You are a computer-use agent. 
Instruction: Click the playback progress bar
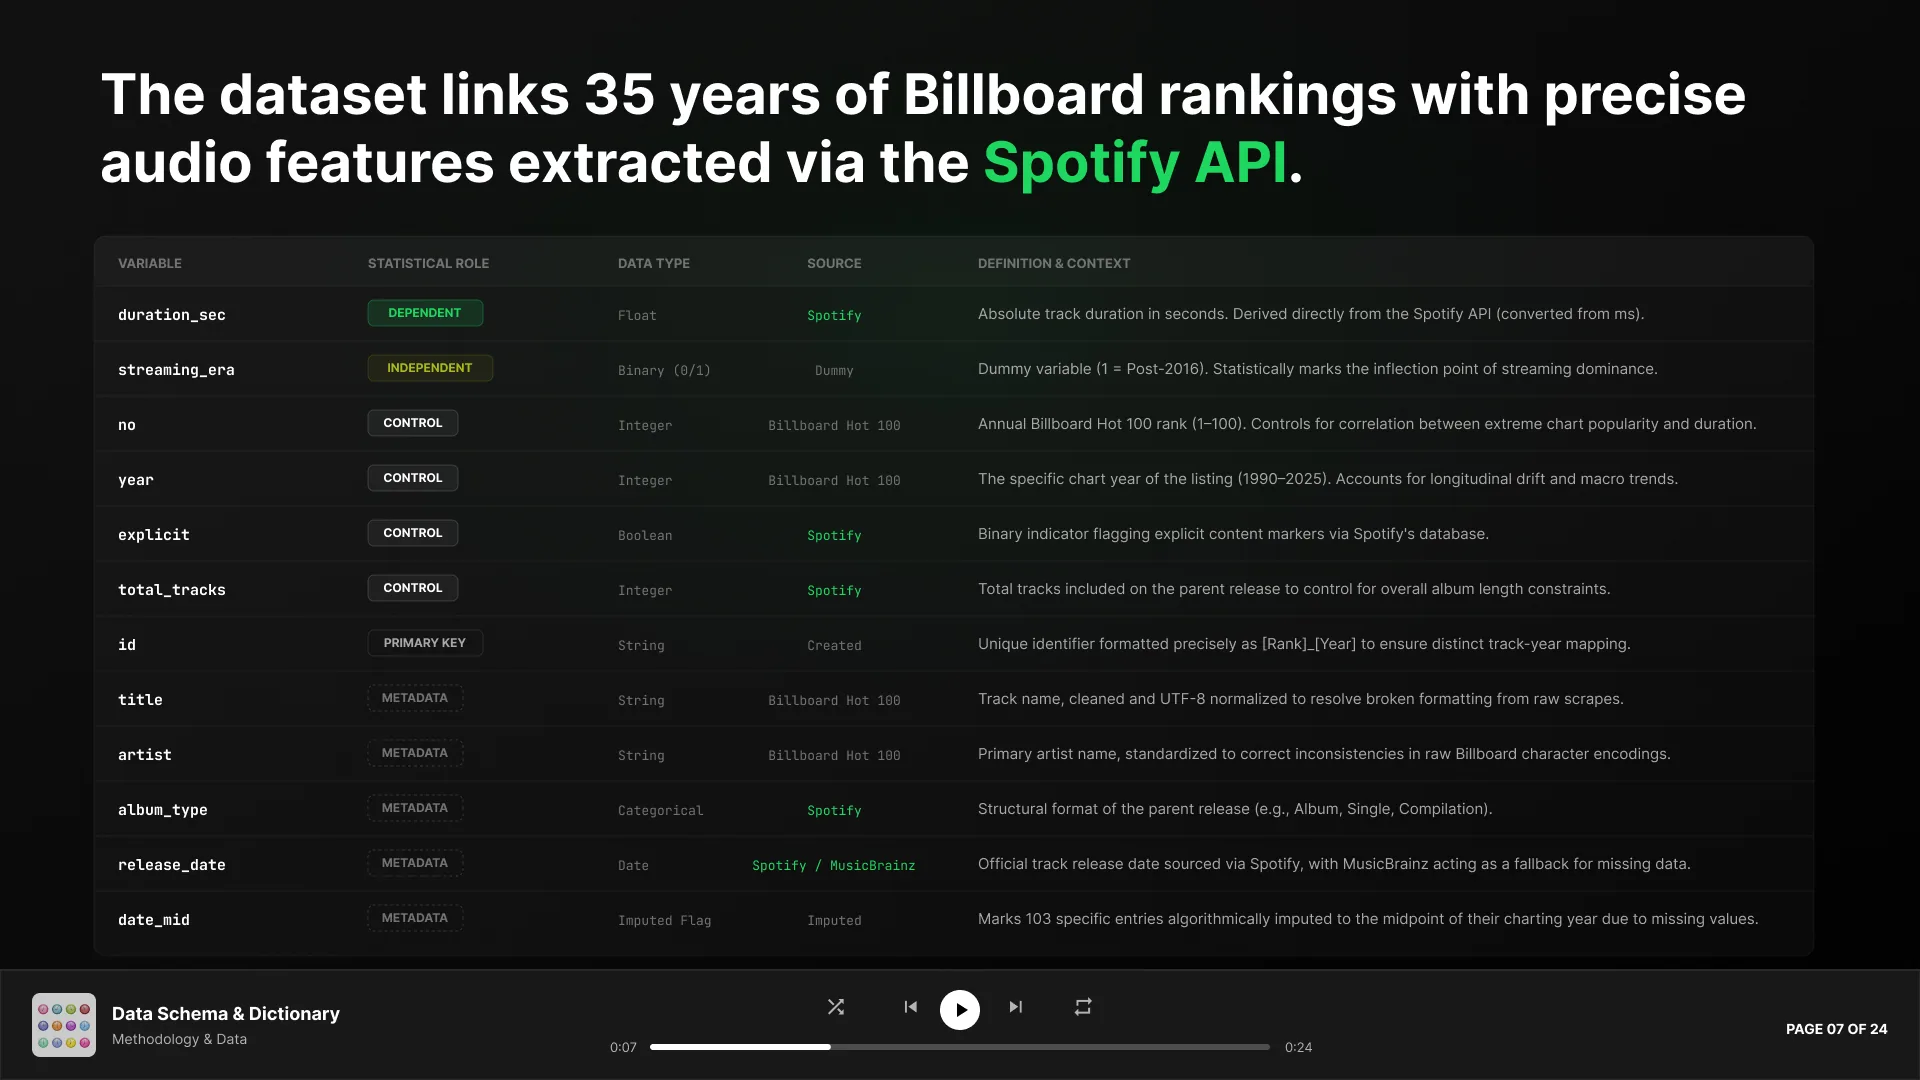960,1047
